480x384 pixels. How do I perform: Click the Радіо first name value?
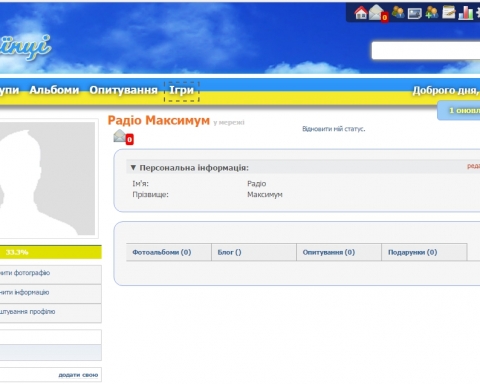click(x=256, y=184)
